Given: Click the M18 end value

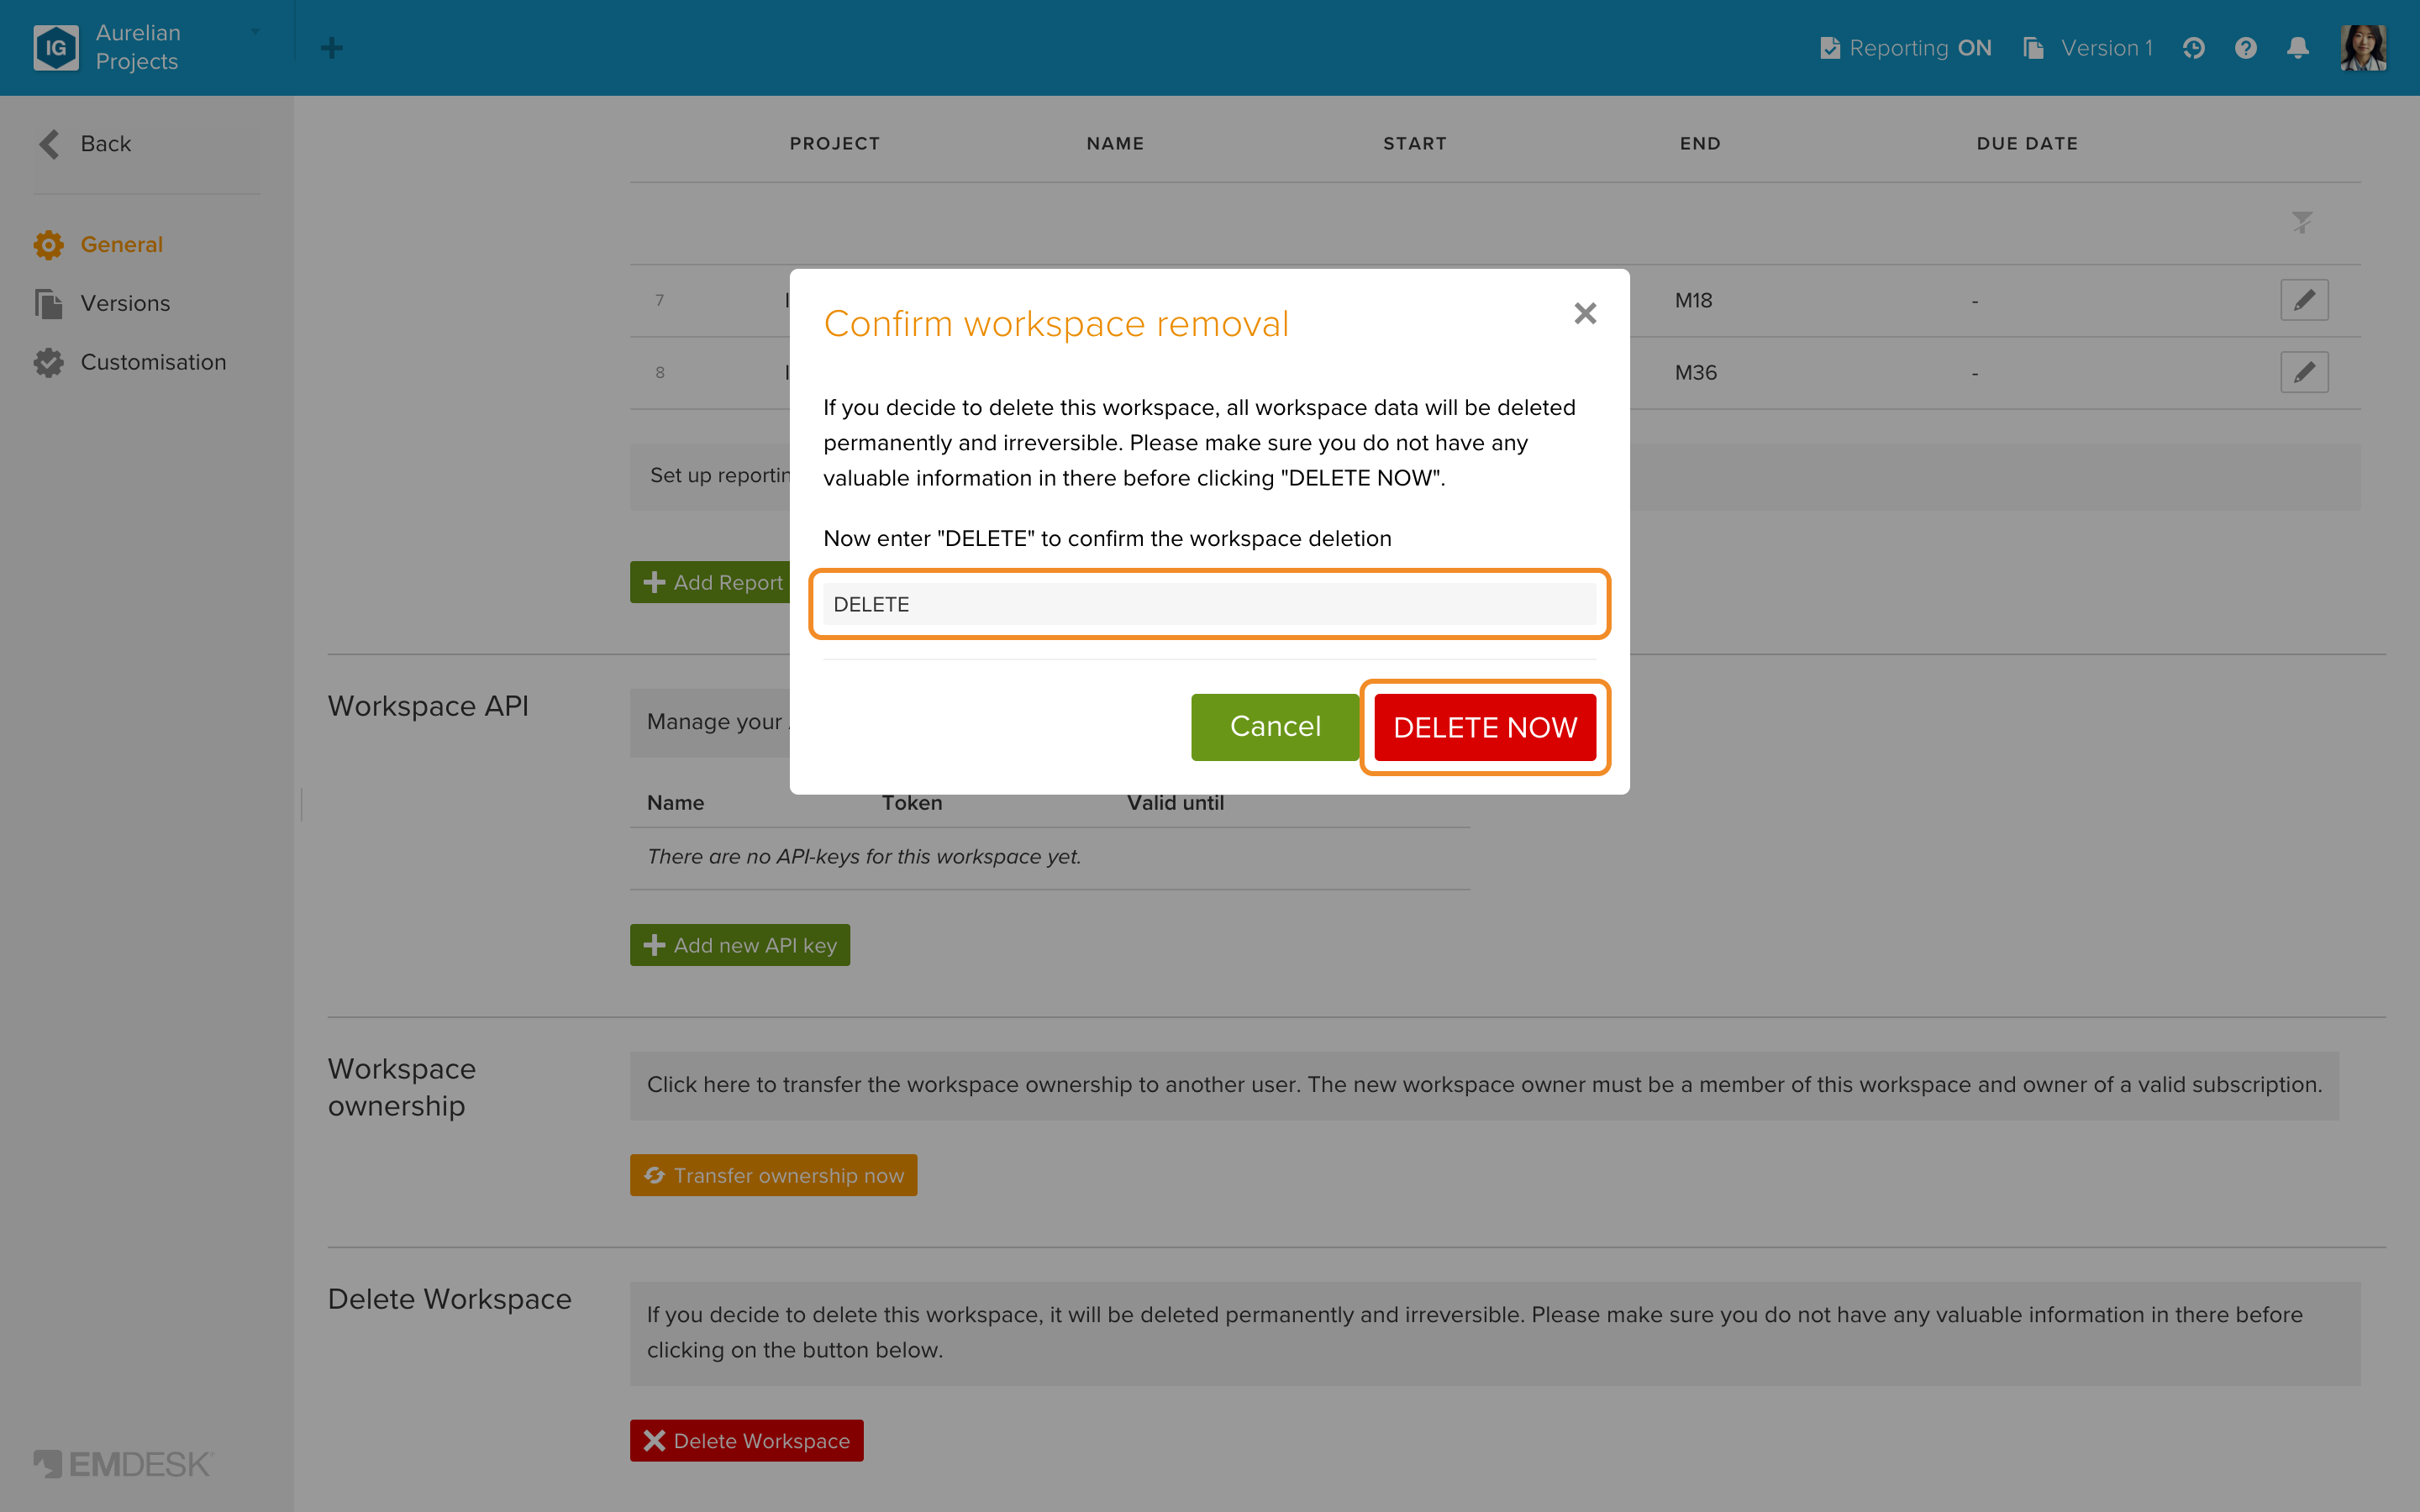Looking at the screenshot, I should click(x=1693, y=300).
